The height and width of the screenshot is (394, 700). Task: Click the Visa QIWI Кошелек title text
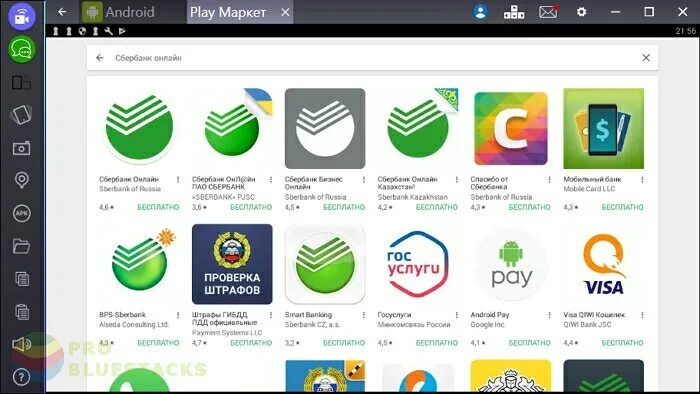tap(594, 315)
